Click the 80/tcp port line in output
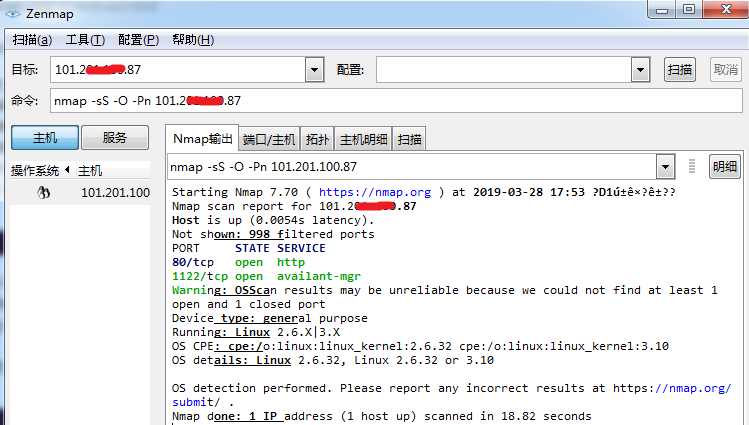This screenshot has width=749, height=425. [238, 262]
